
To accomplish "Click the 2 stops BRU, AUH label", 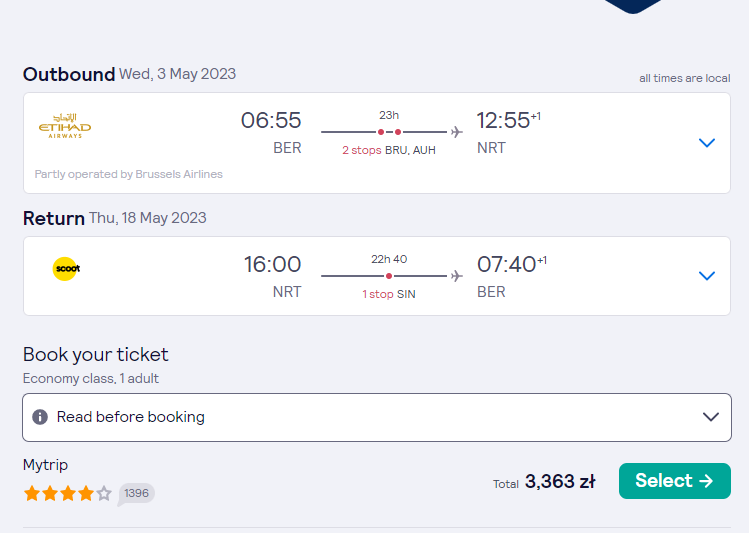I will coord(389,150).
